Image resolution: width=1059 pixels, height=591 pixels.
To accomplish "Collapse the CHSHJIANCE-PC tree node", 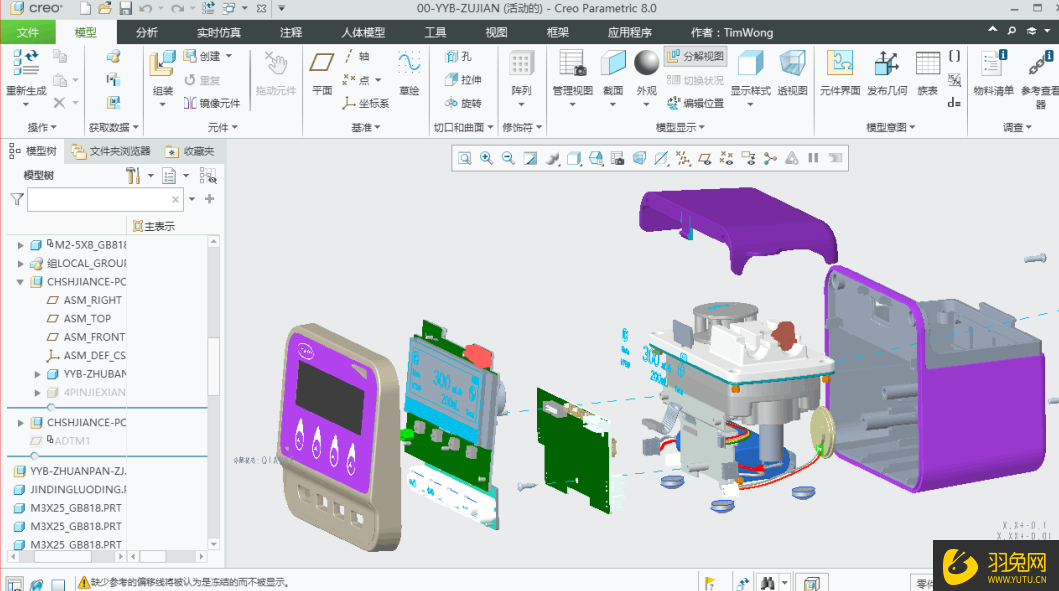I will pyautogui.click(x=21, y=282).
